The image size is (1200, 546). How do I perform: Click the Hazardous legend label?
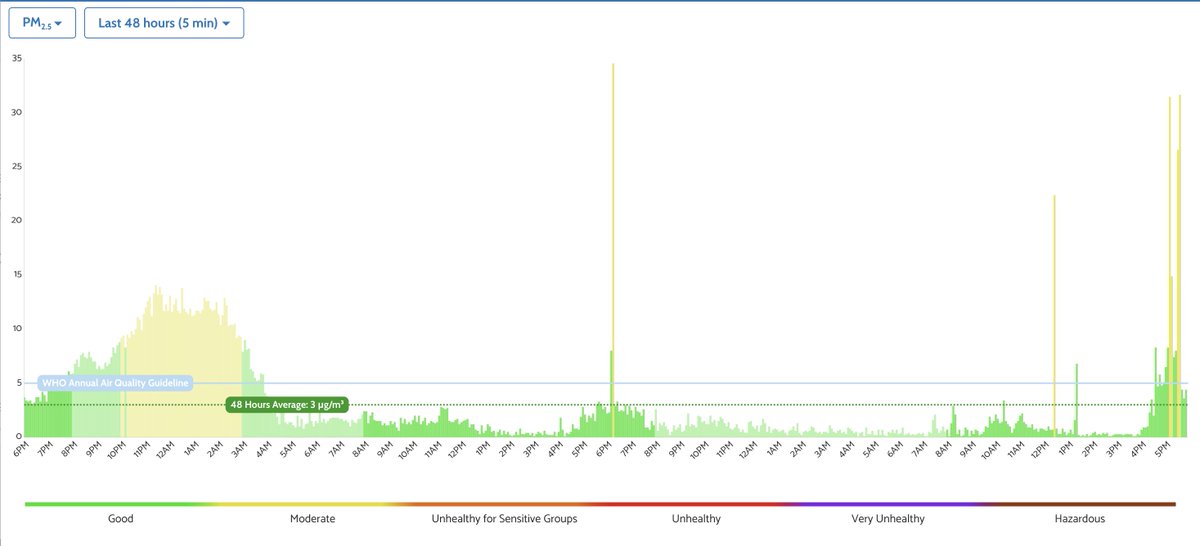[x=1080, y=519]
